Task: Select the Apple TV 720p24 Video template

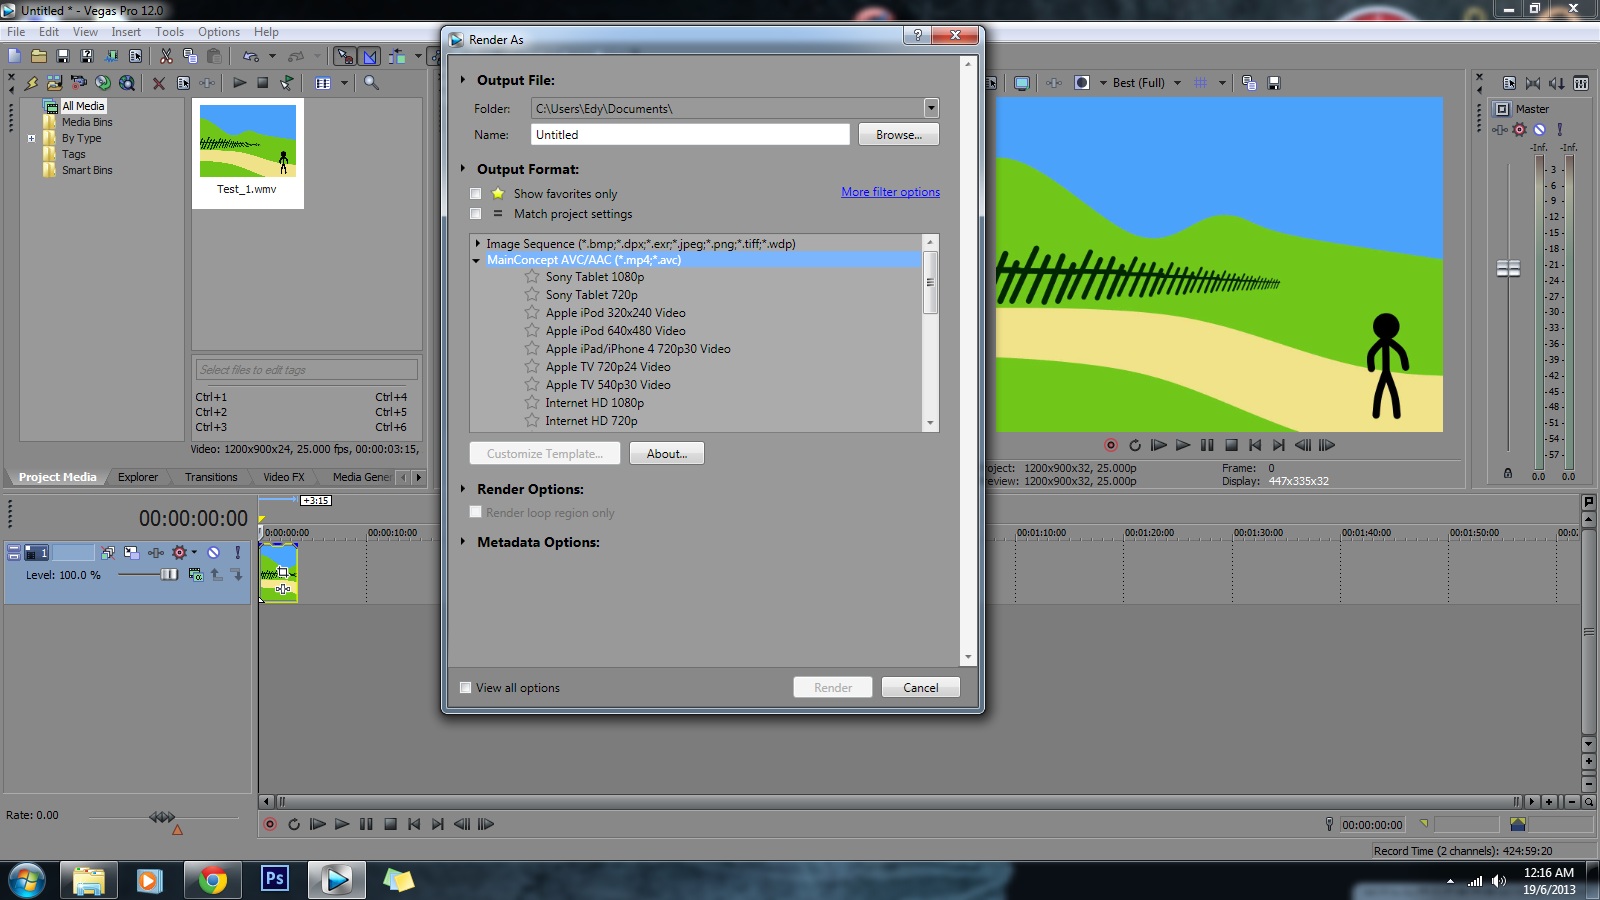Action: (608, 367)
